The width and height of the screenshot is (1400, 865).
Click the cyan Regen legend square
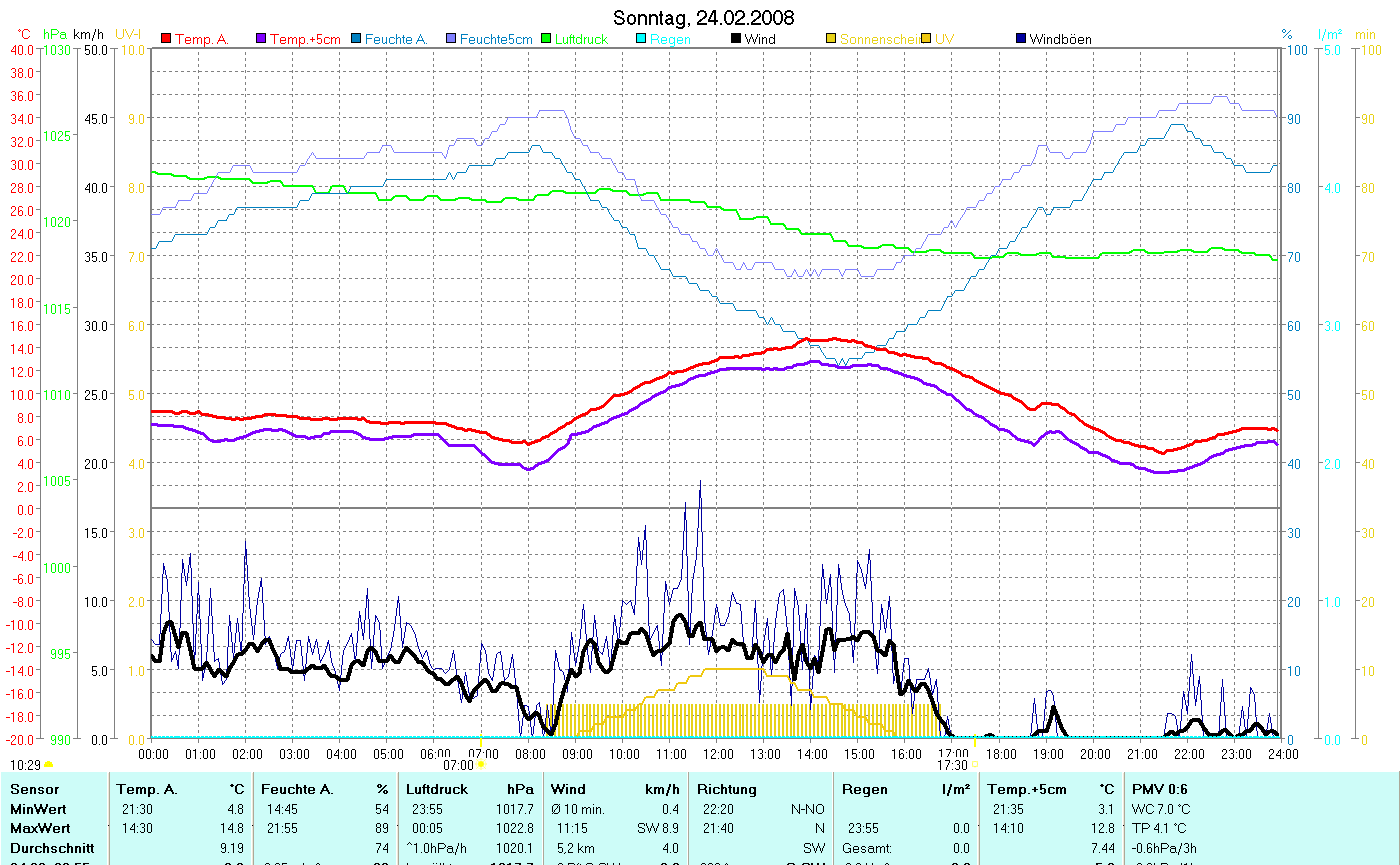coord(641,39)
